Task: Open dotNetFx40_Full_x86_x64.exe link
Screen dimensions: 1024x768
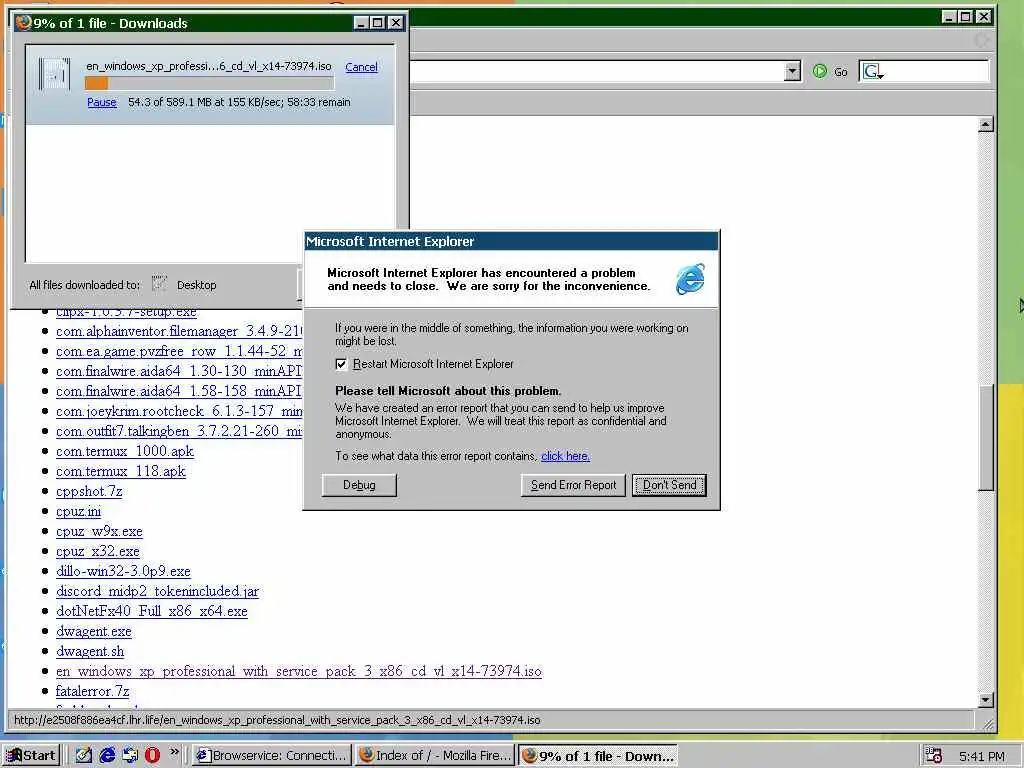Action: 152,611
